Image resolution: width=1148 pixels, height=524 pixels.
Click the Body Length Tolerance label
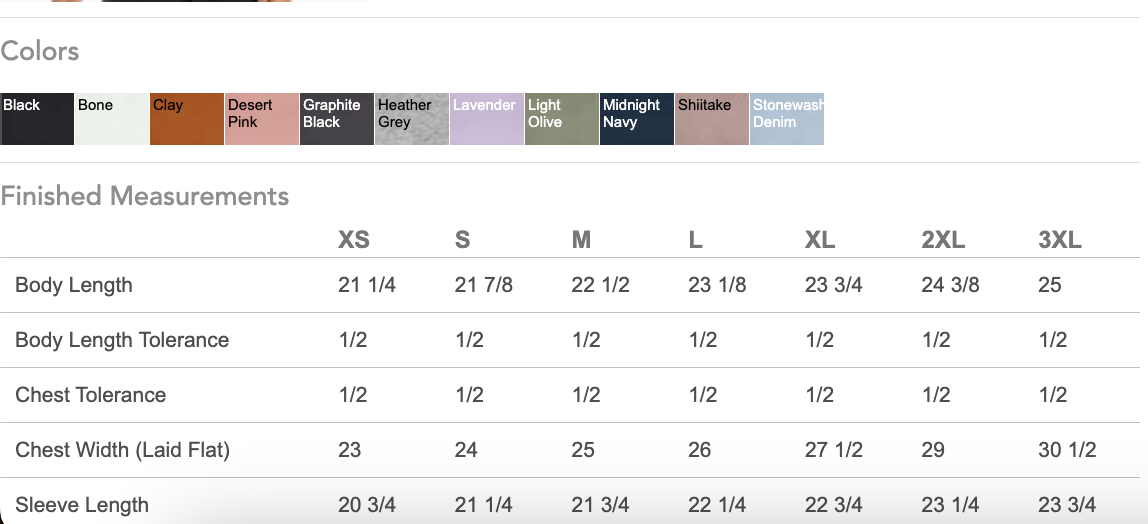(122, 340)
